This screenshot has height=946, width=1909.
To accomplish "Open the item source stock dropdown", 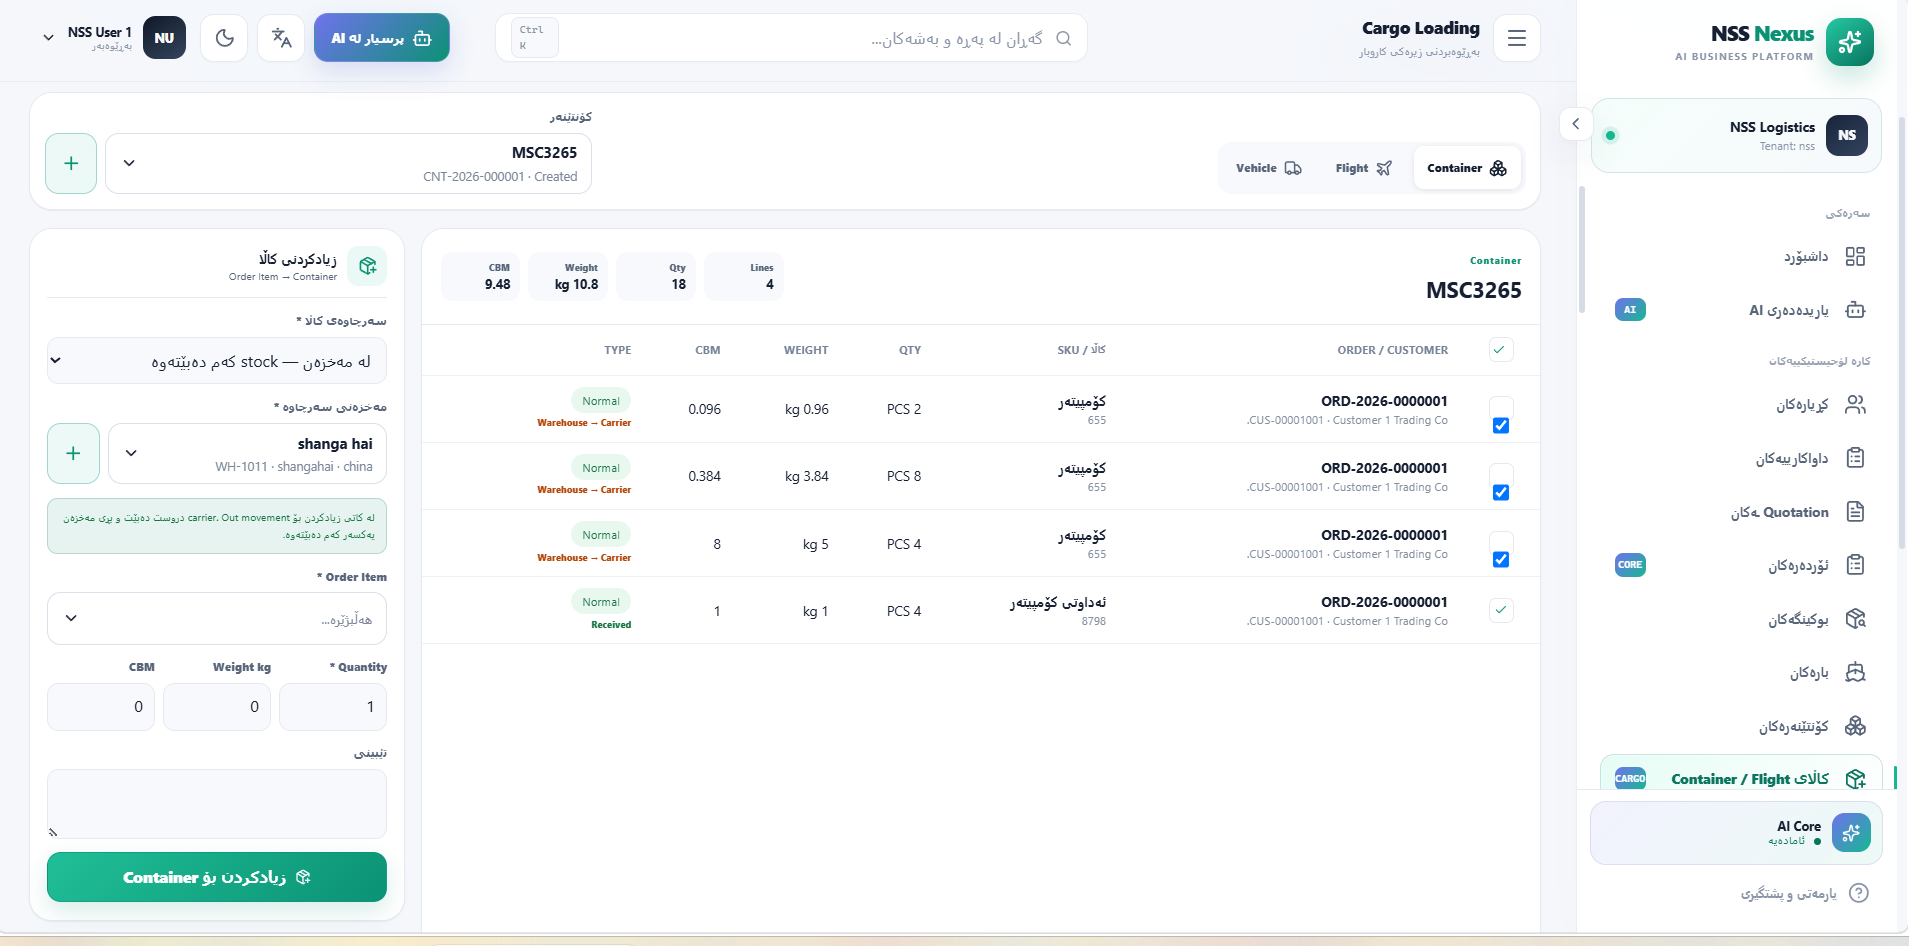I will click(x=217, y=361).
